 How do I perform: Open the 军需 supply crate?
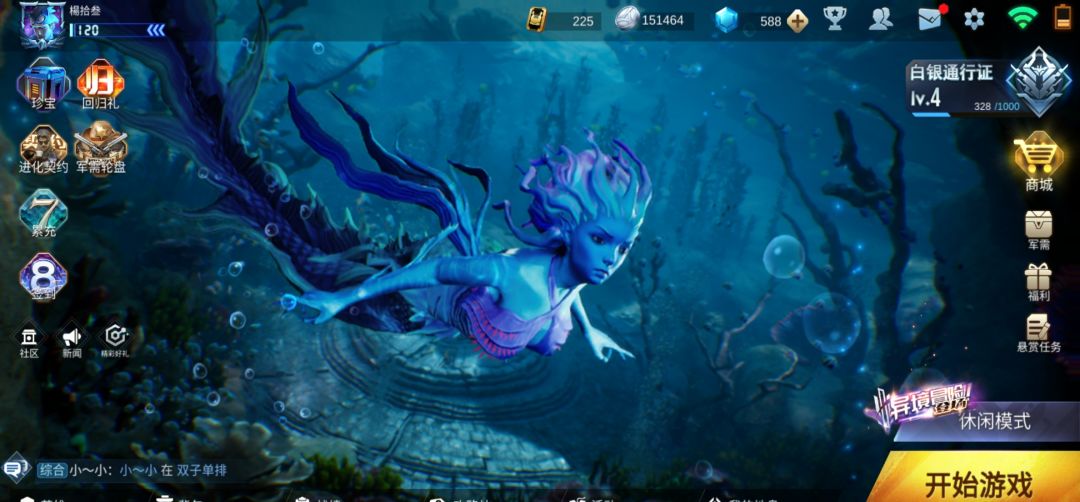pos(1038,231)
